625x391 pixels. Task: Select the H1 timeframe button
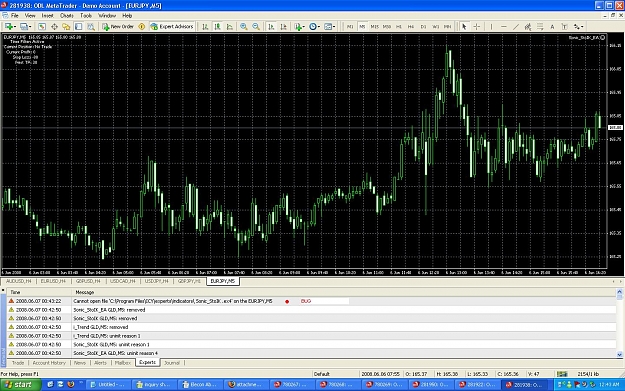point(399,26)
